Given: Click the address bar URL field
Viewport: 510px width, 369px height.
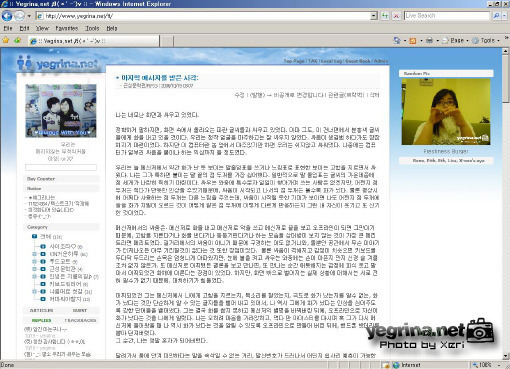Looking at the screenshot, I should tap(203, 16).
